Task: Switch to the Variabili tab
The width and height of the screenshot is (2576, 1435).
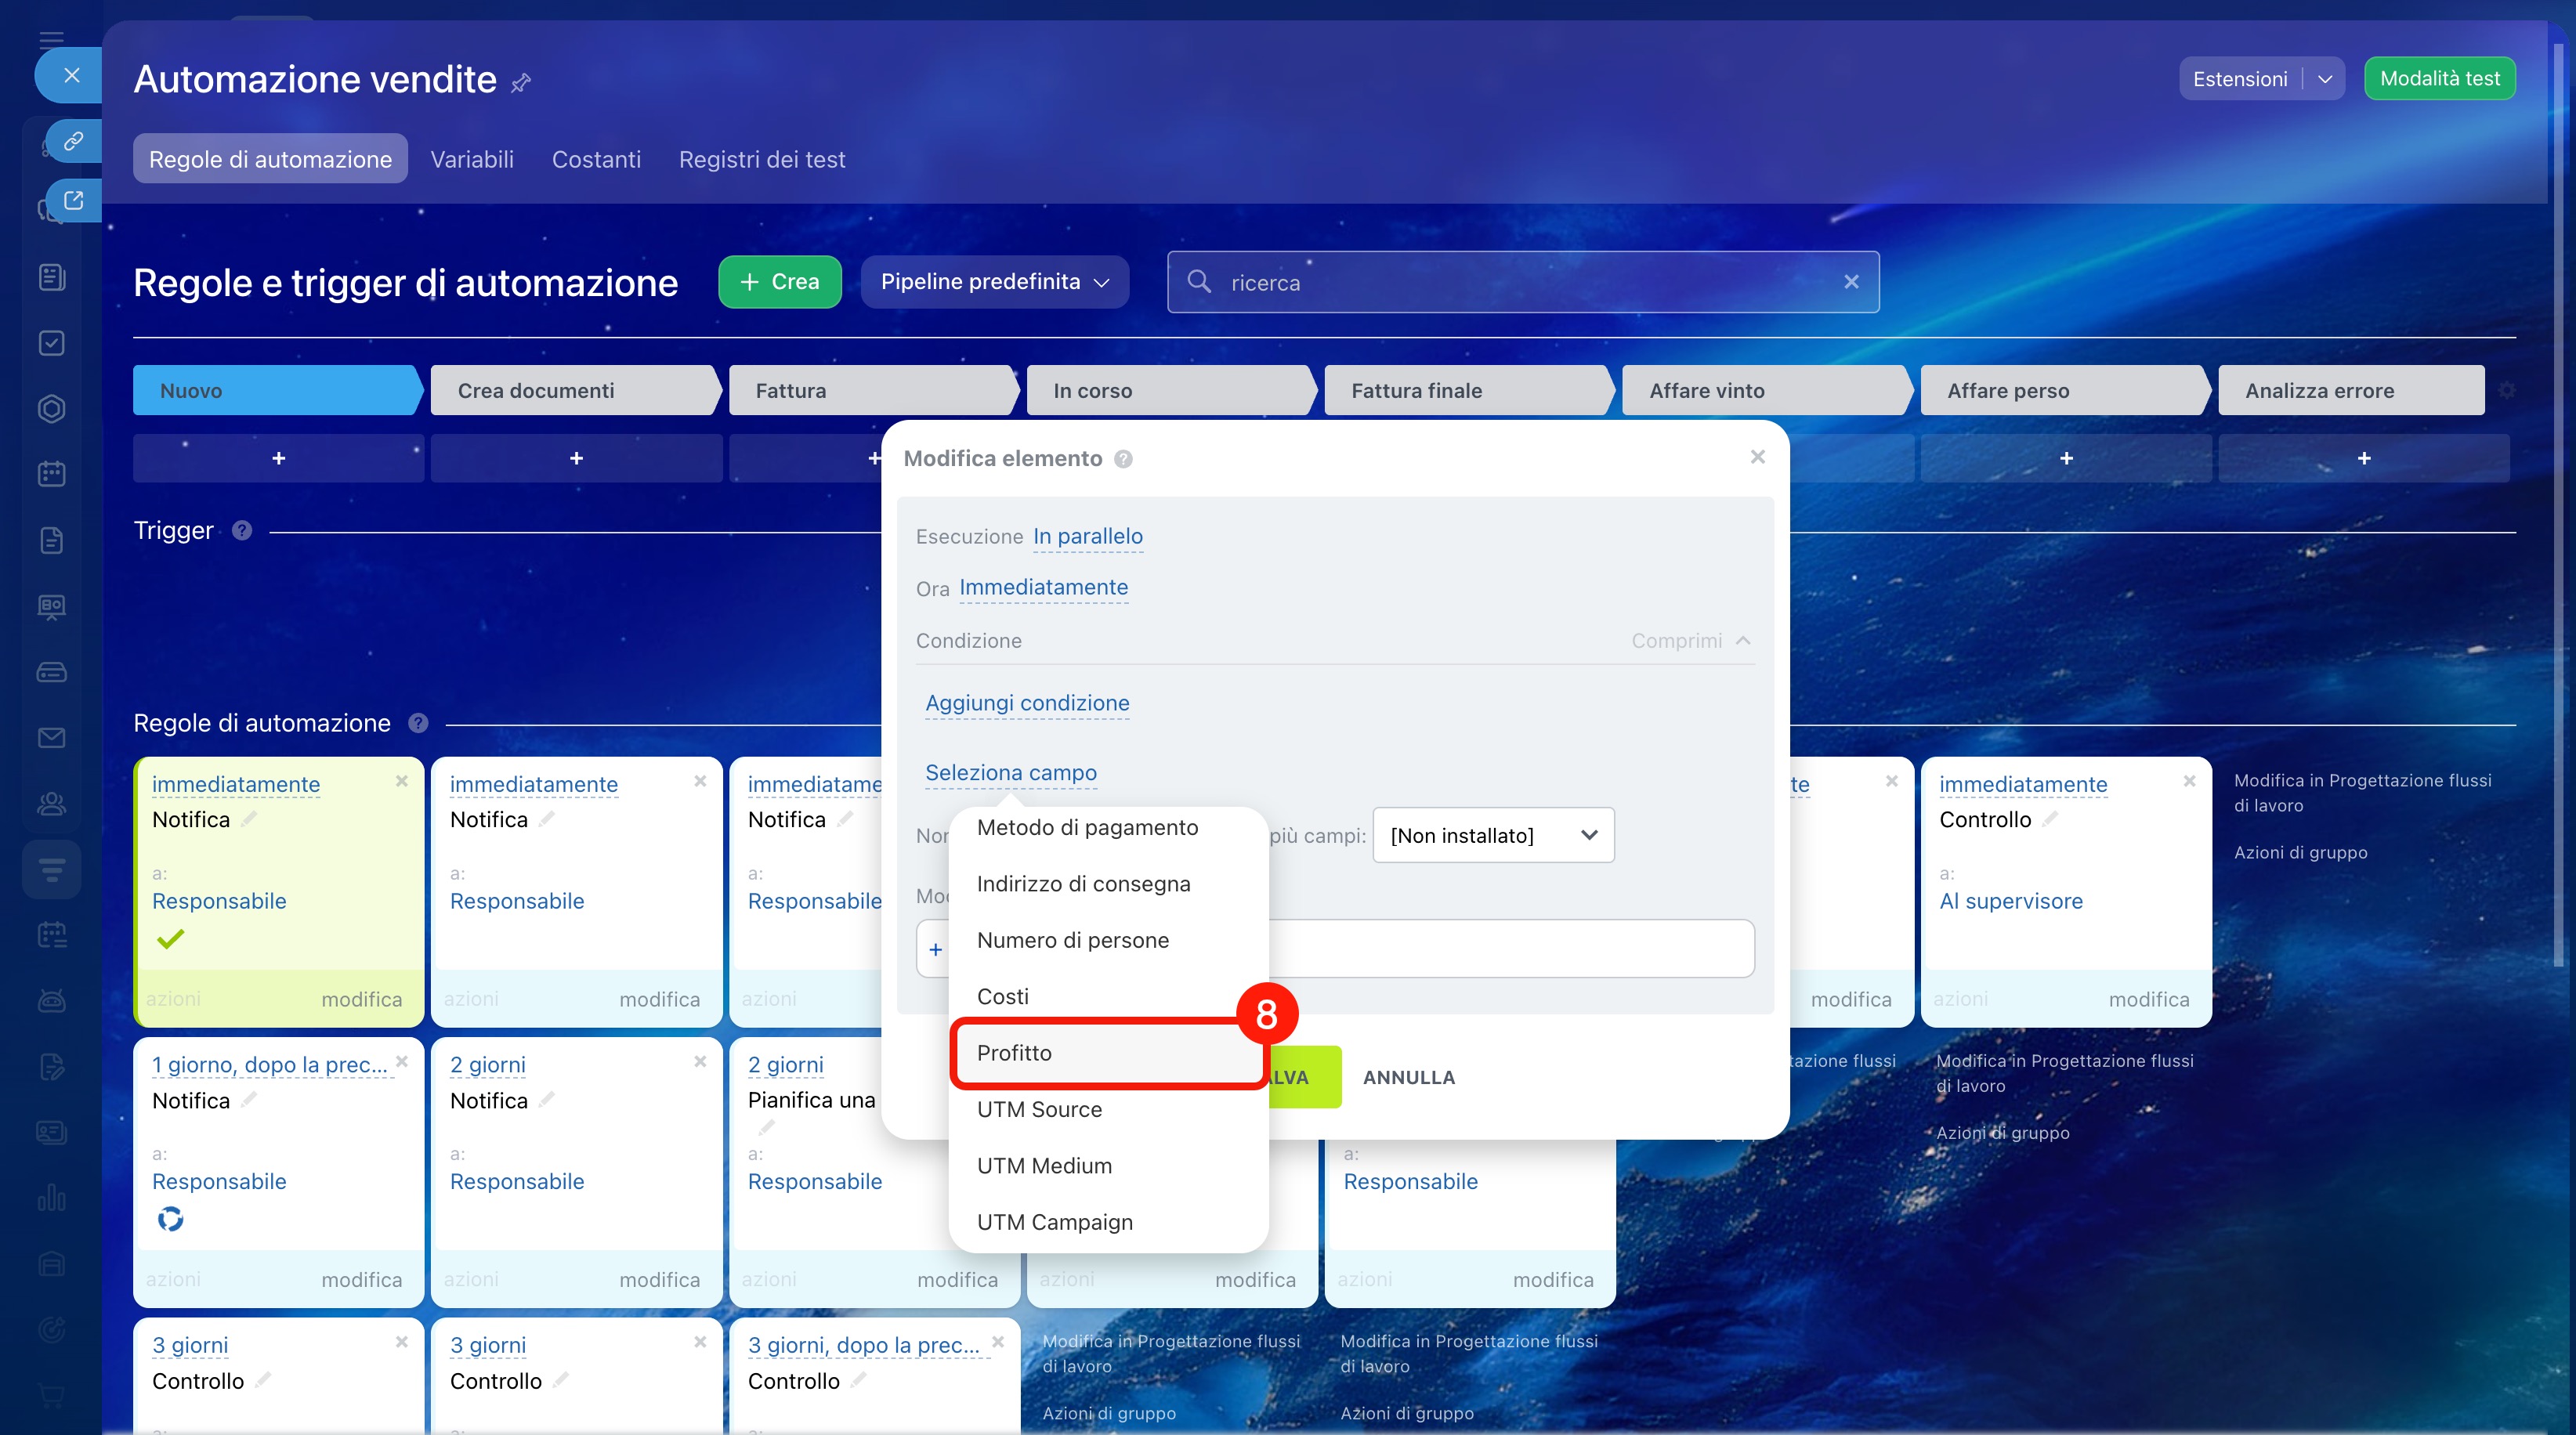Action: pos(472,159)
